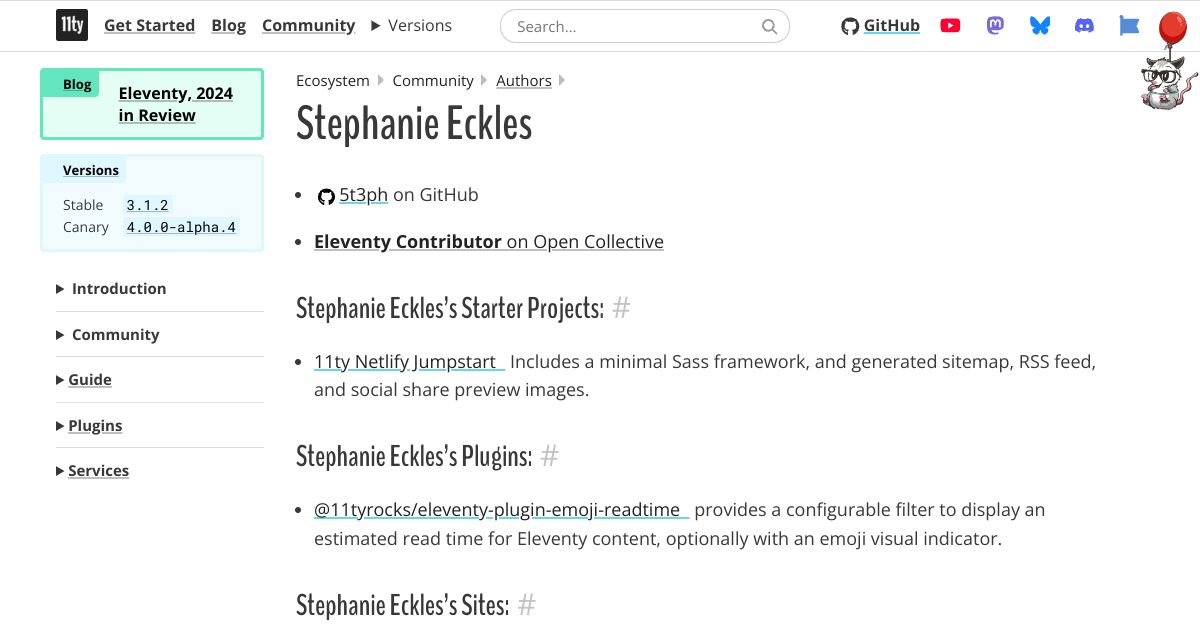Expand the Versions disclosure in header
The width and height of the screenshot is (1200, 630).
411,26
